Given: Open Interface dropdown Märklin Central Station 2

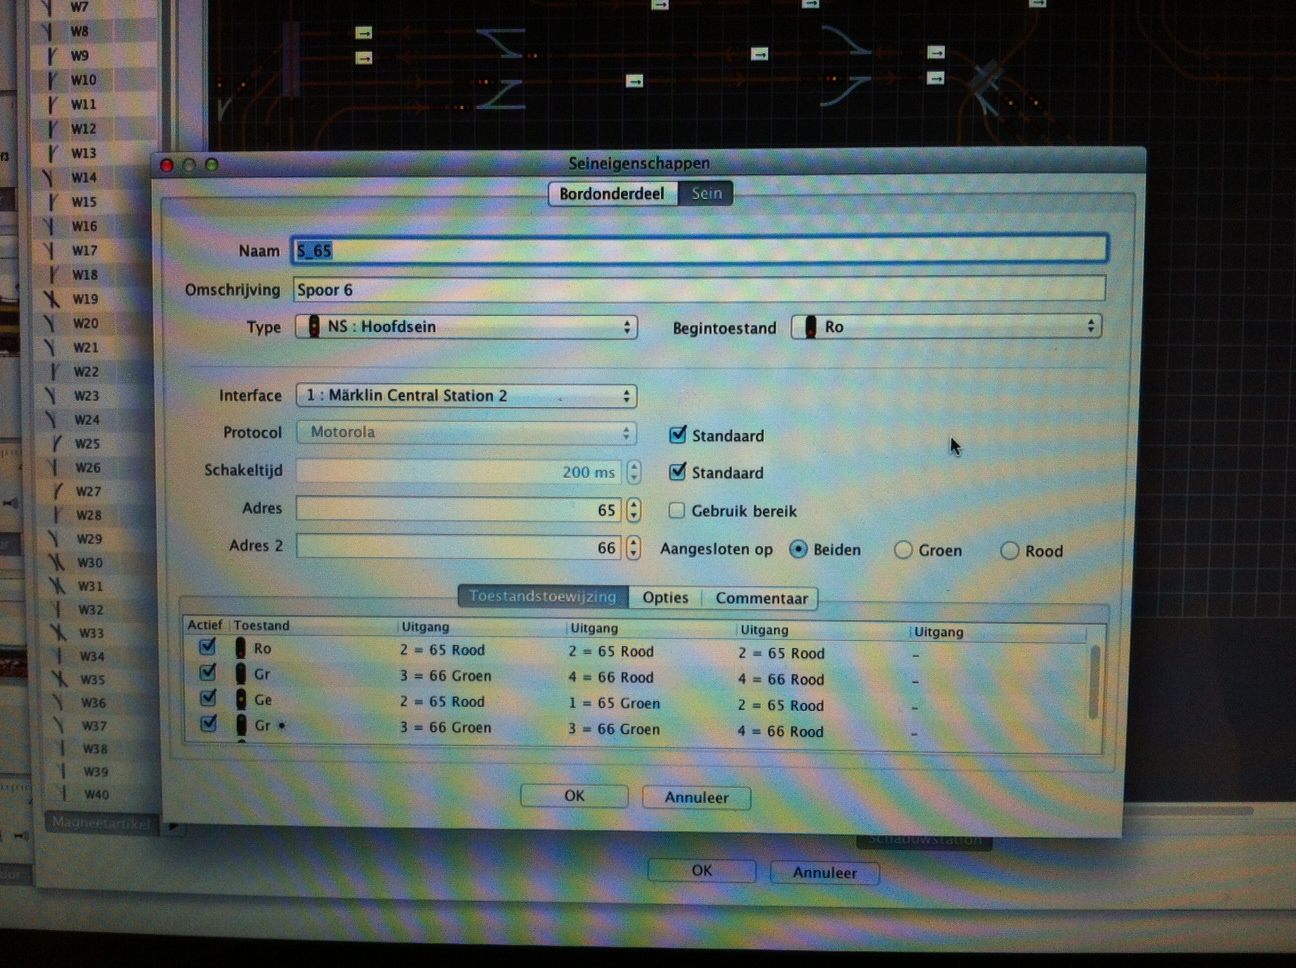Looking at the screenshot, I should click(x=466, y=396).
